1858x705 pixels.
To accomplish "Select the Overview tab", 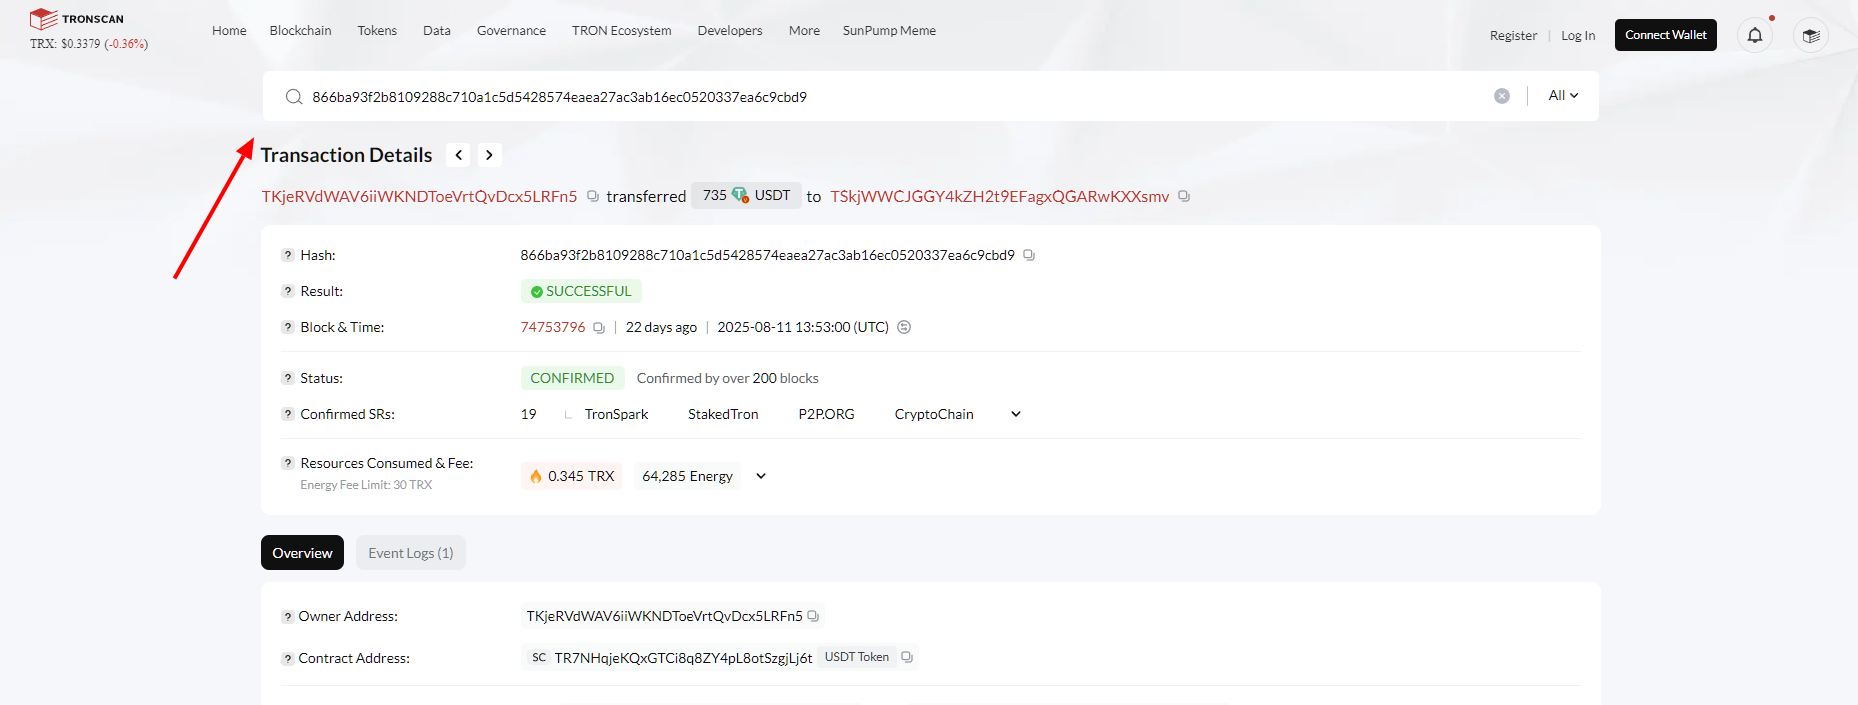I will pyautogui.click(x=302, y=553).
